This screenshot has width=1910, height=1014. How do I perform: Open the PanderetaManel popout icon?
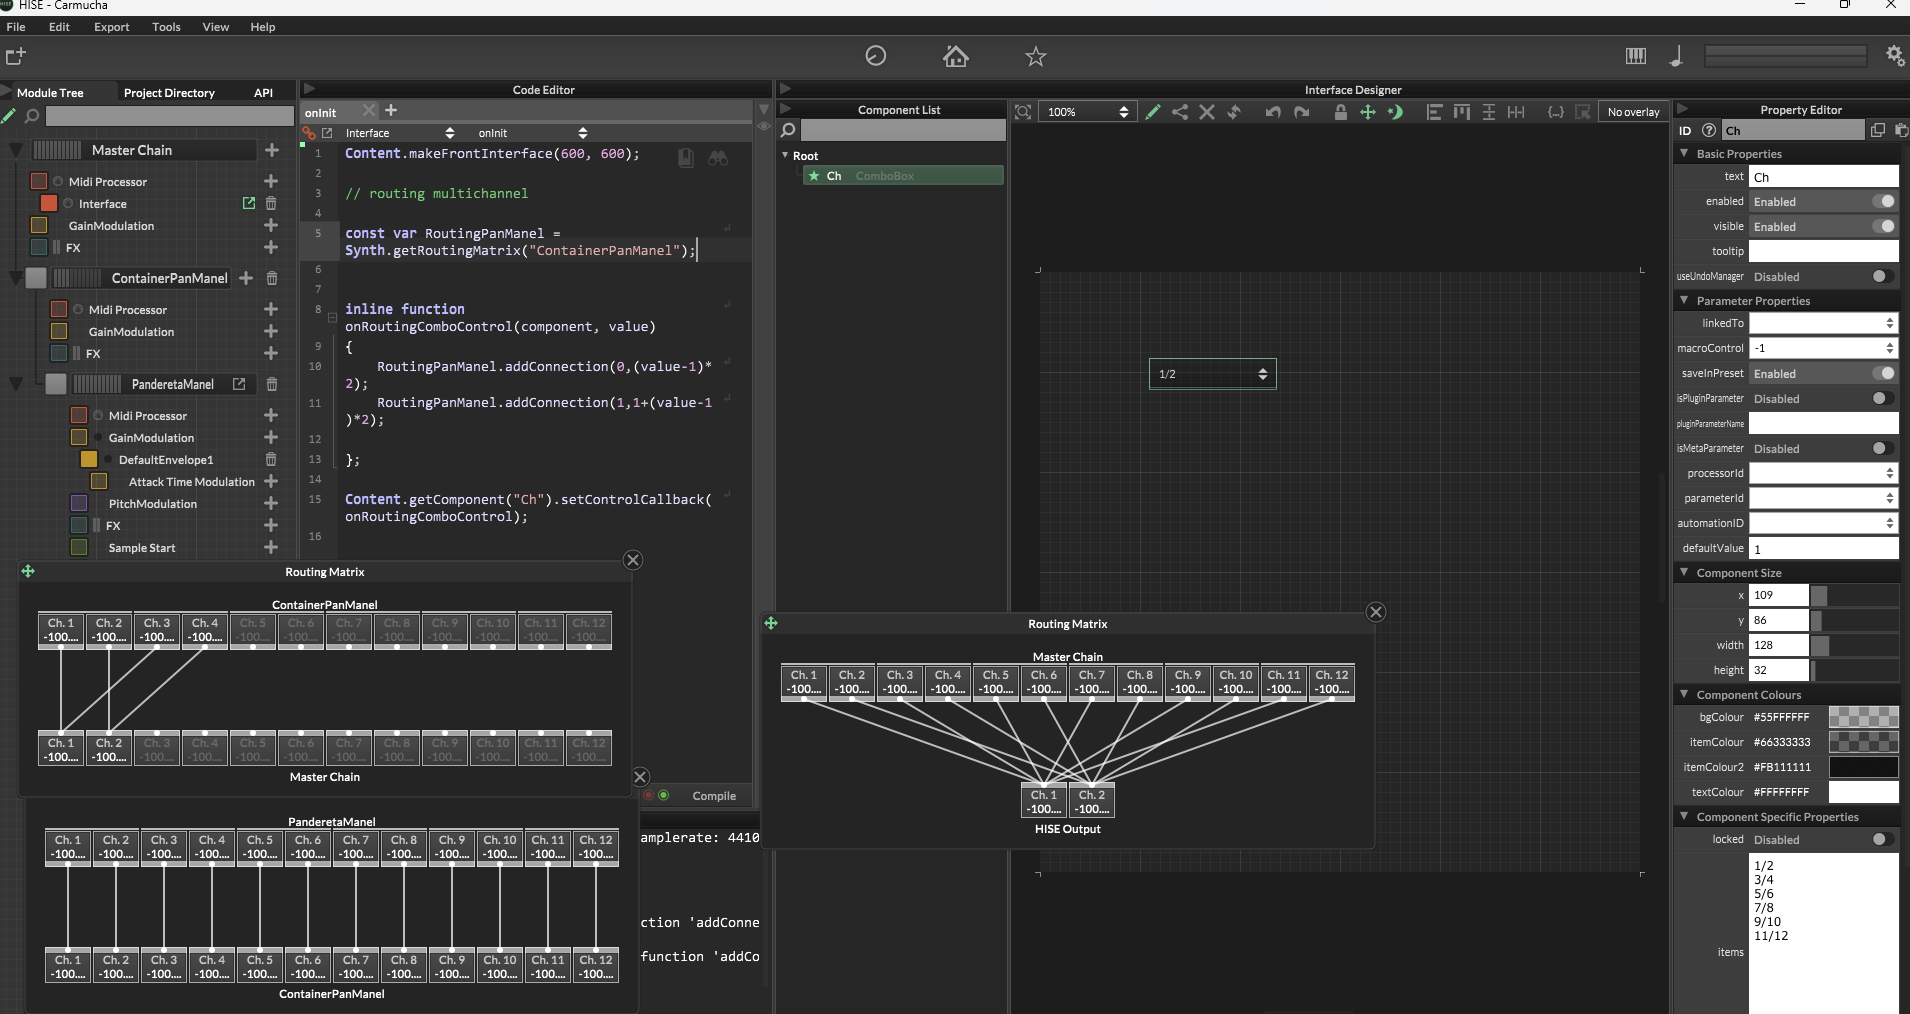click(239, 384)
